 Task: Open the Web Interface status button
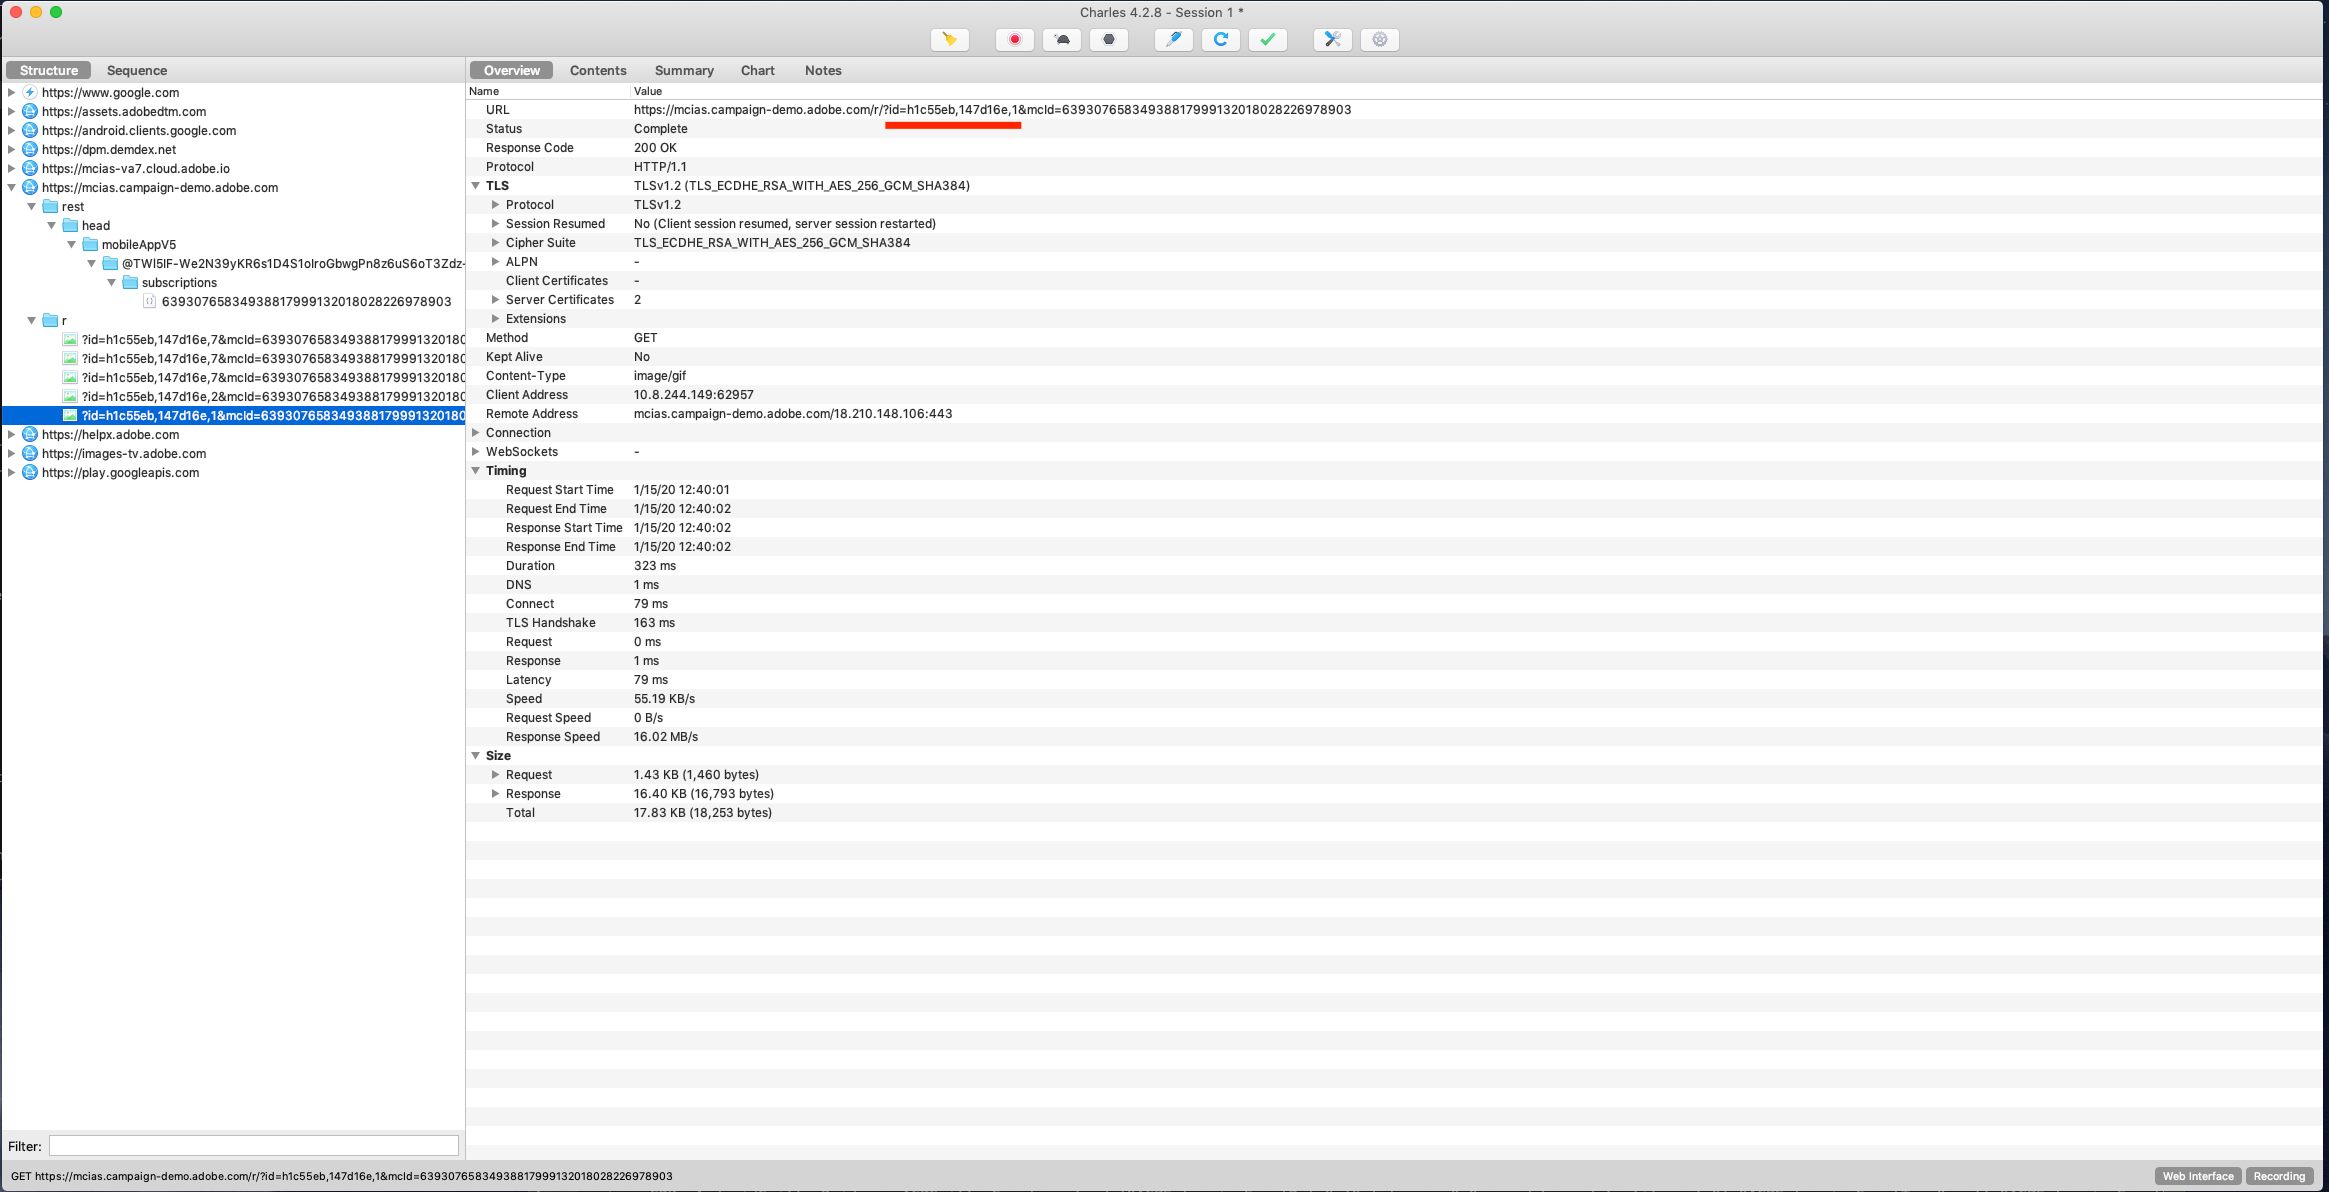2197,1176
